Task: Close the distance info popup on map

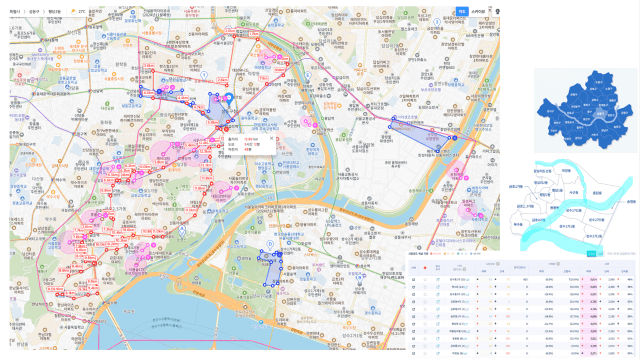Action: (x=271, y=138)
